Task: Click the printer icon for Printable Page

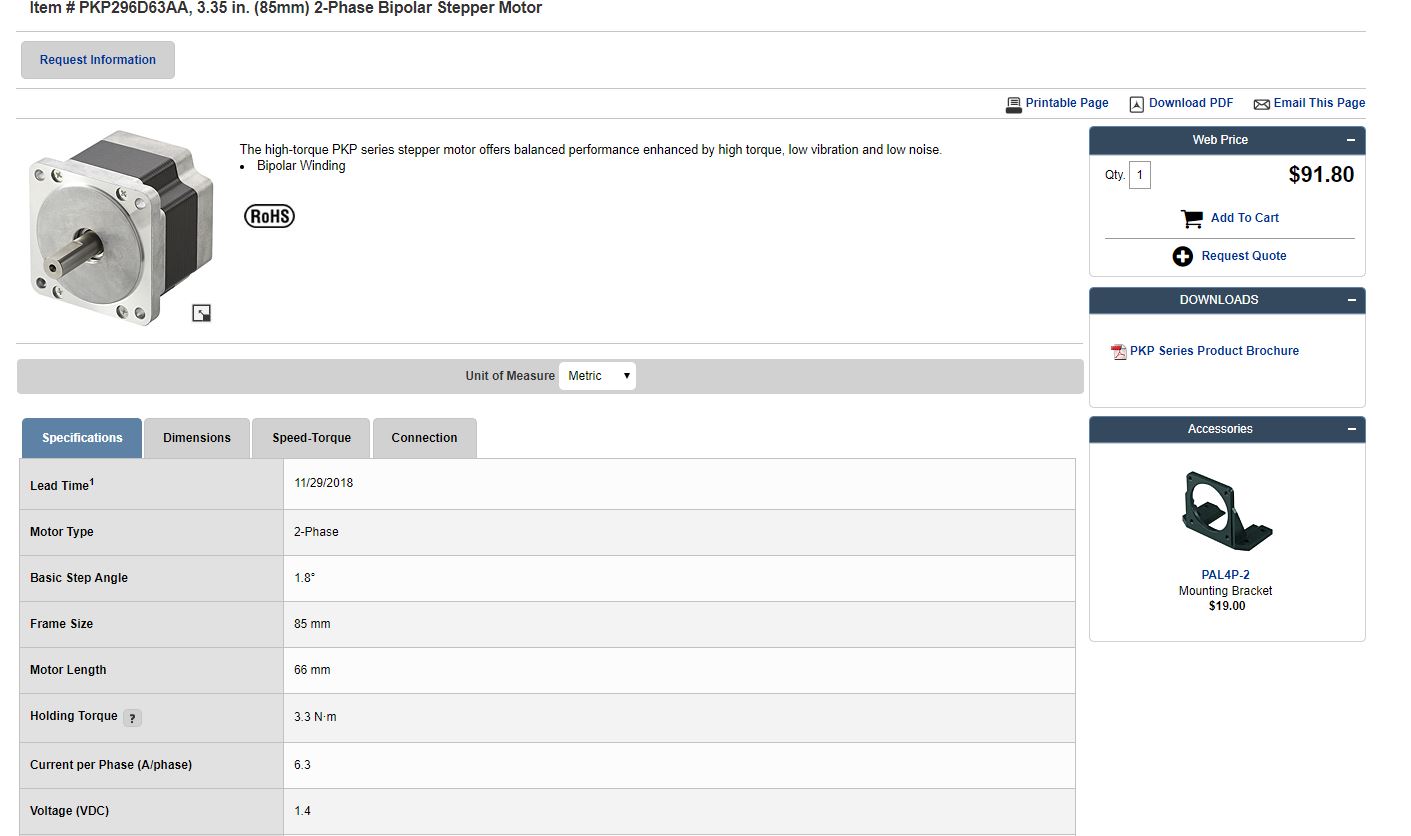Action: pos(1013,104)
